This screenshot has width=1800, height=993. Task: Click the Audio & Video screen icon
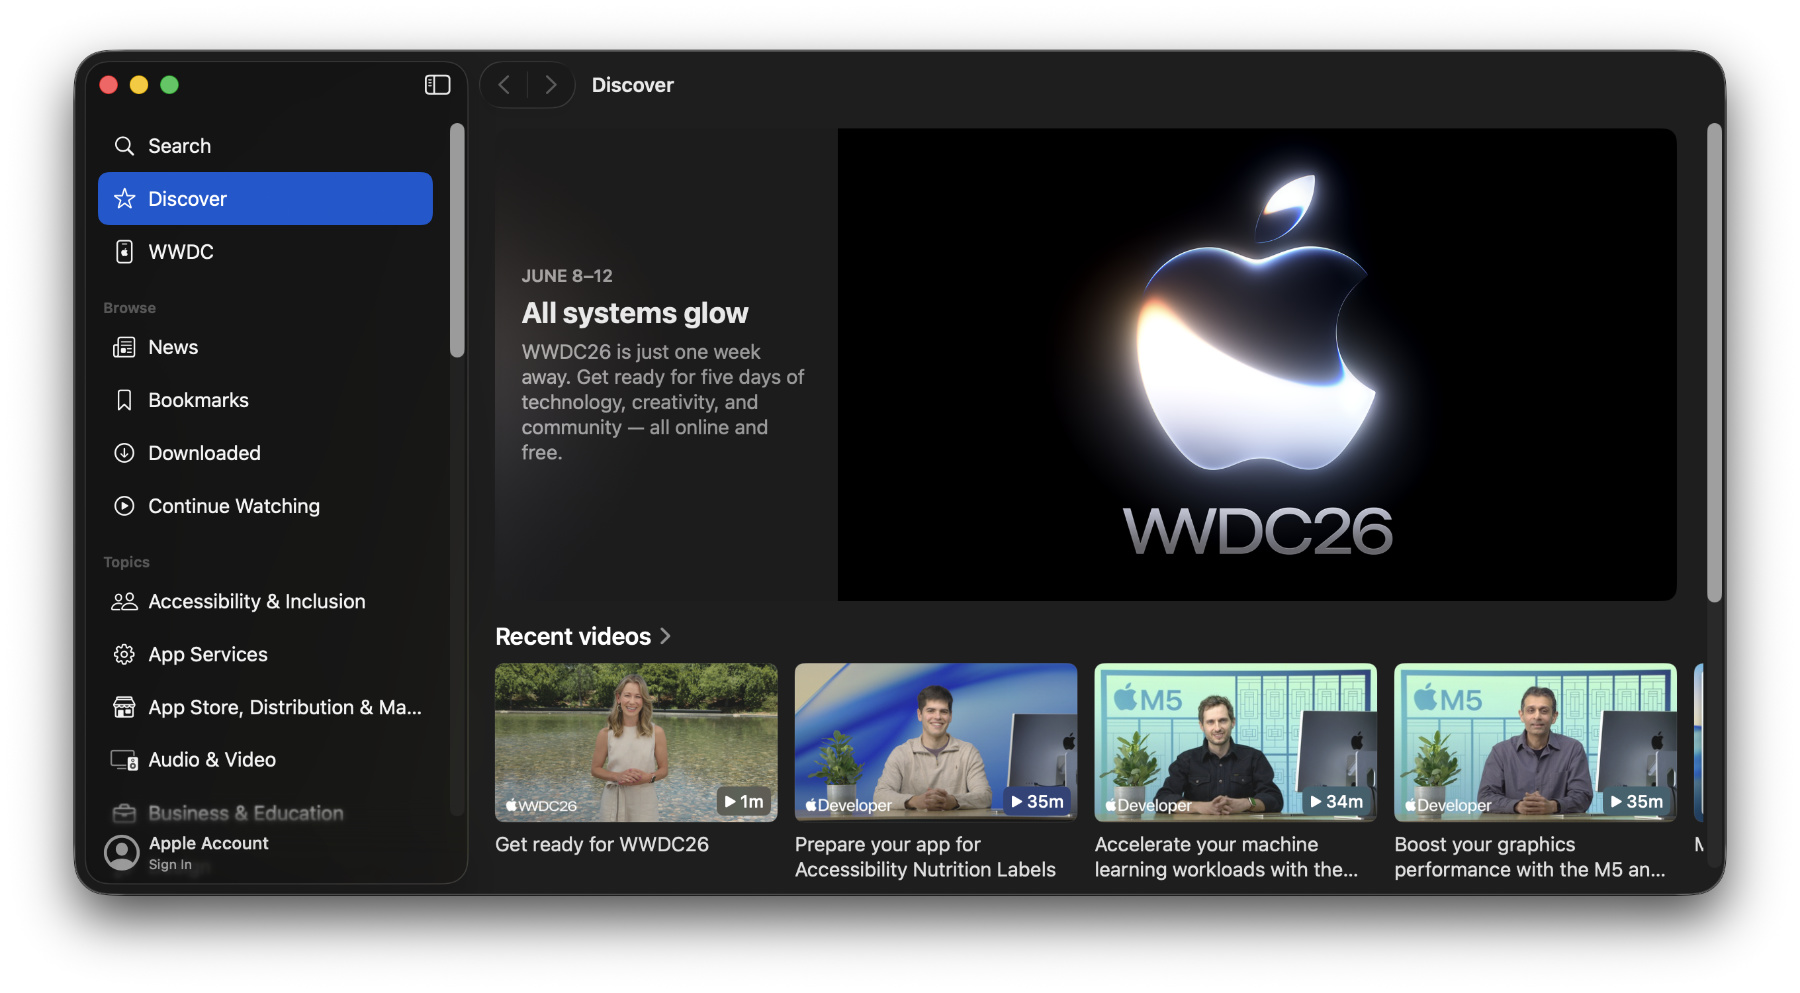click(x=124, y=760)
